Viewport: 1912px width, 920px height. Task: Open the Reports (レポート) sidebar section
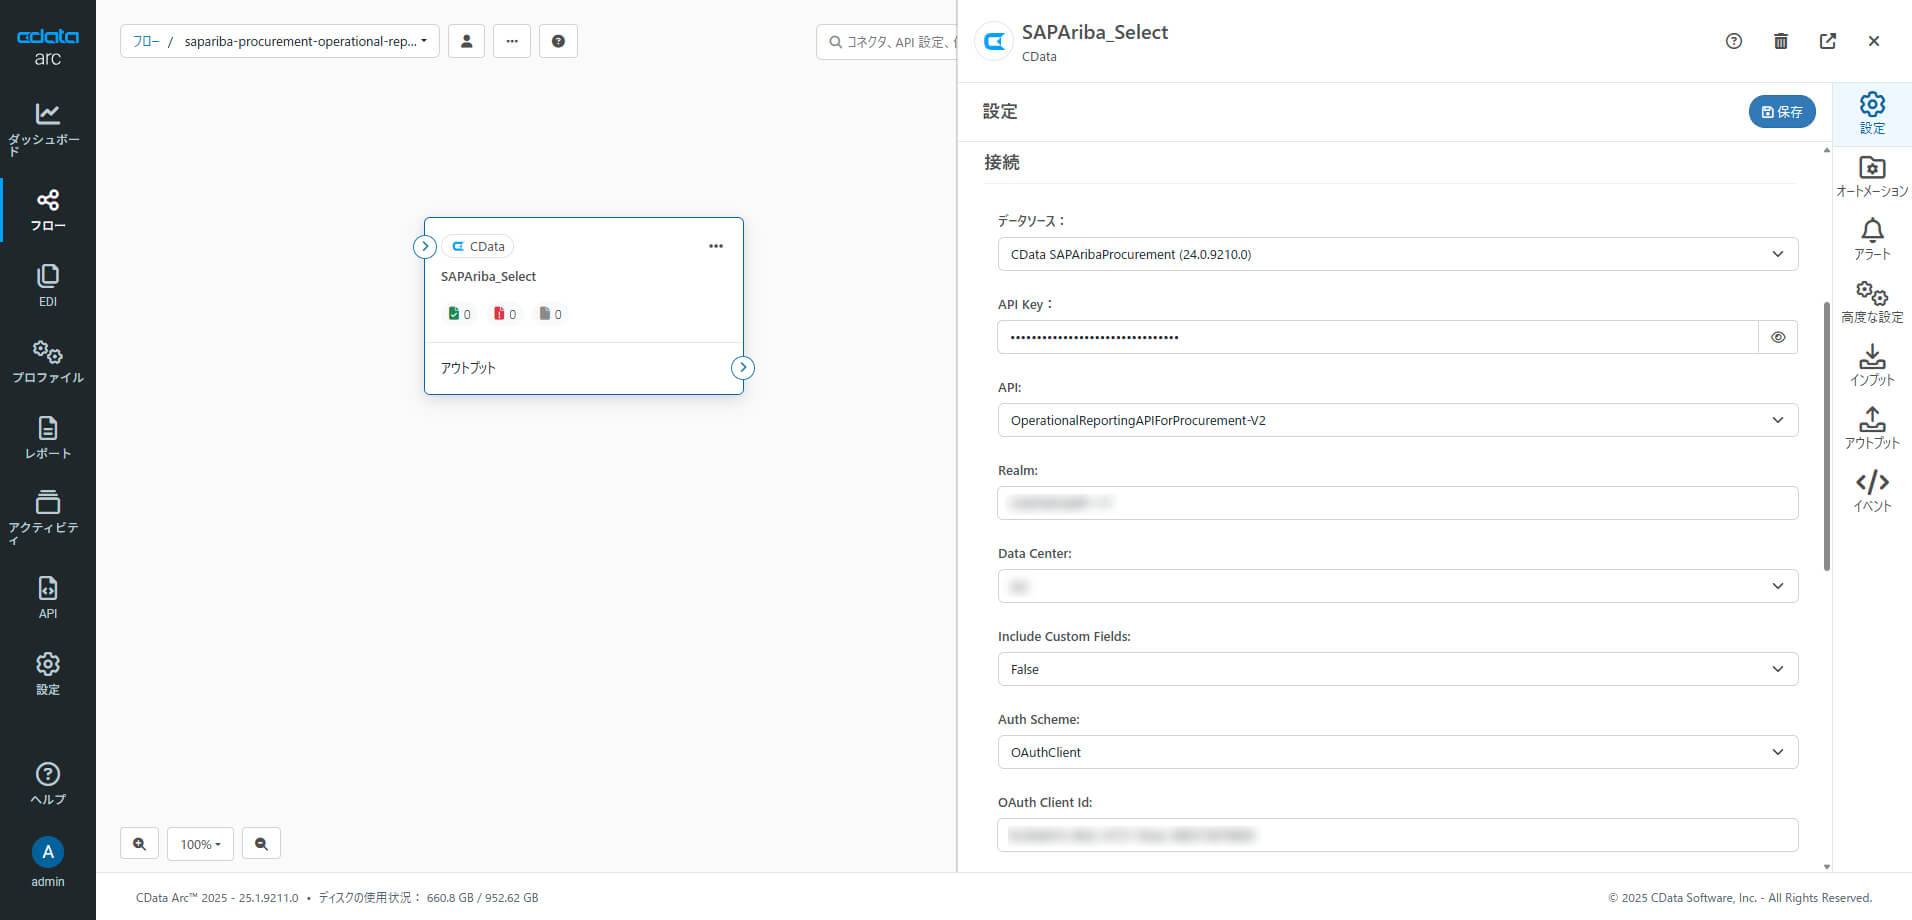coord(47,438)
